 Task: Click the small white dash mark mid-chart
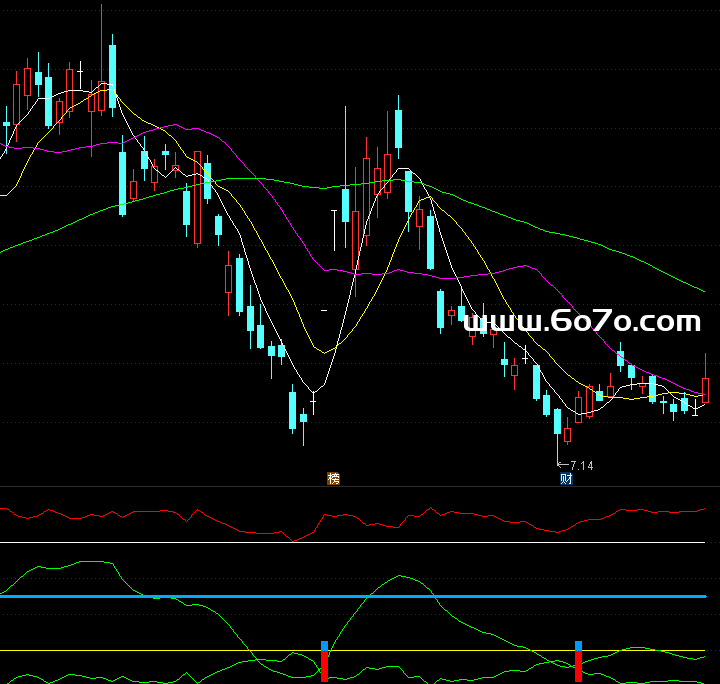pos(323,312)
